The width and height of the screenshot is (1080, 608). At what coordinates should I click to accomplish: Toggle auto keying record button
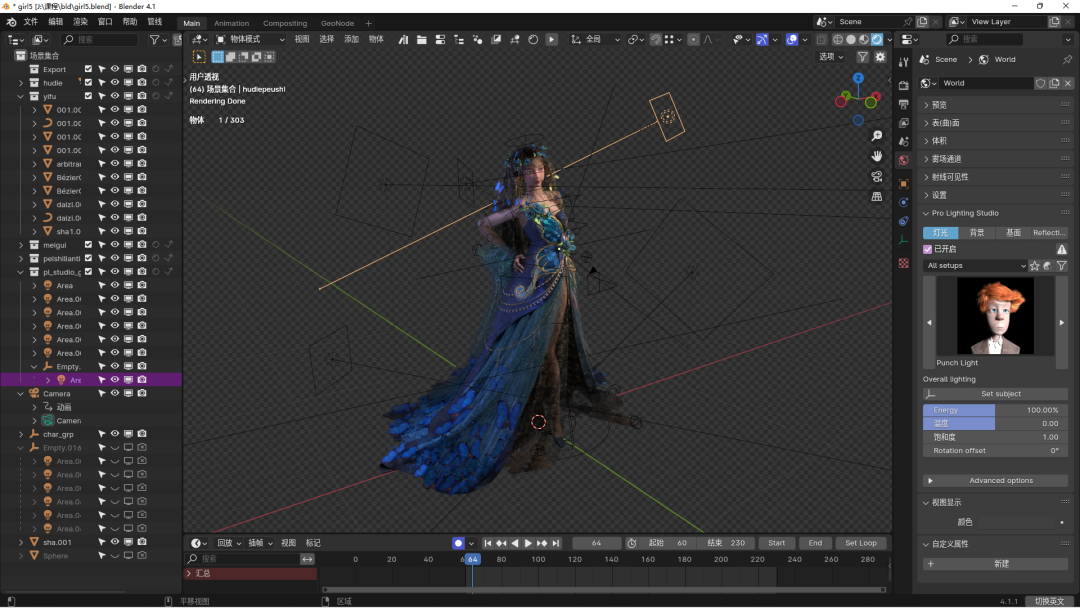(x=458, y=543)
